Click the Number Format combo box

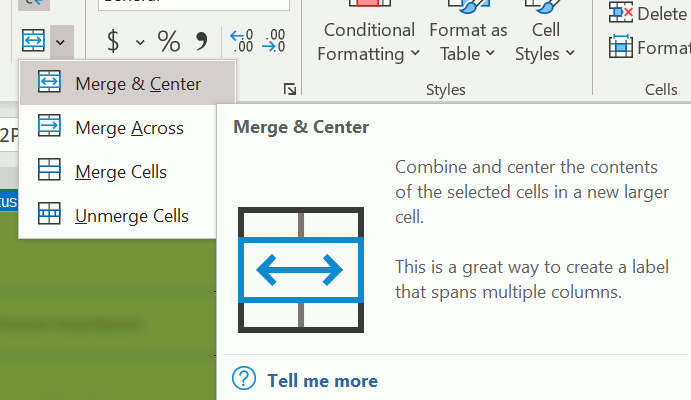click(190, 5)
